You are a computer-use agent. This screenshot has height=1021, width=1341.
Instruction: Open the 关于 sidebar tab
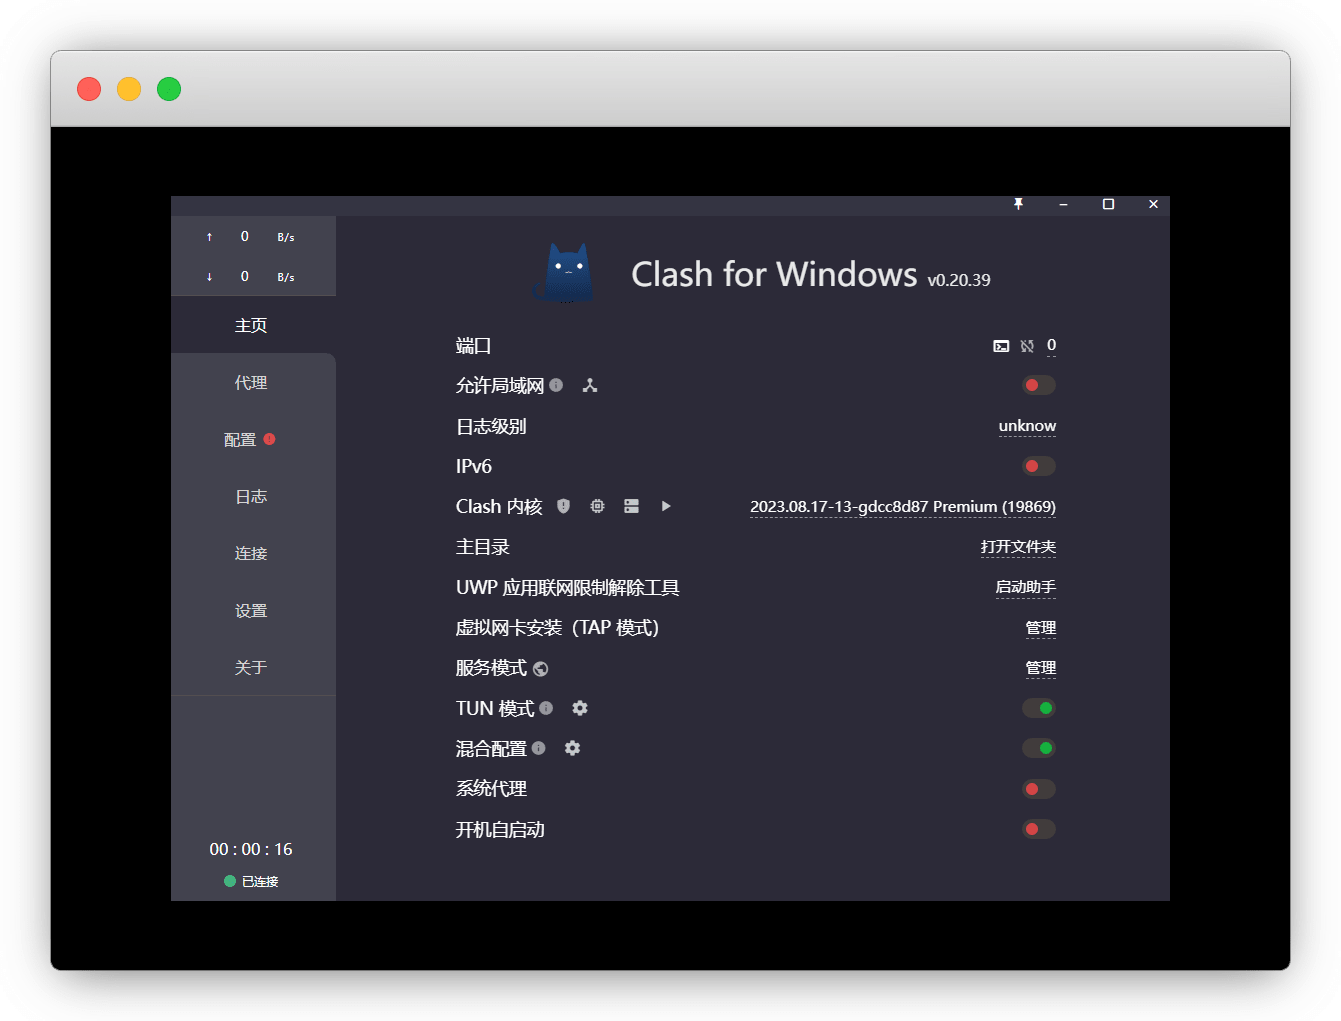pyautogui.click(x=253, y=667)
